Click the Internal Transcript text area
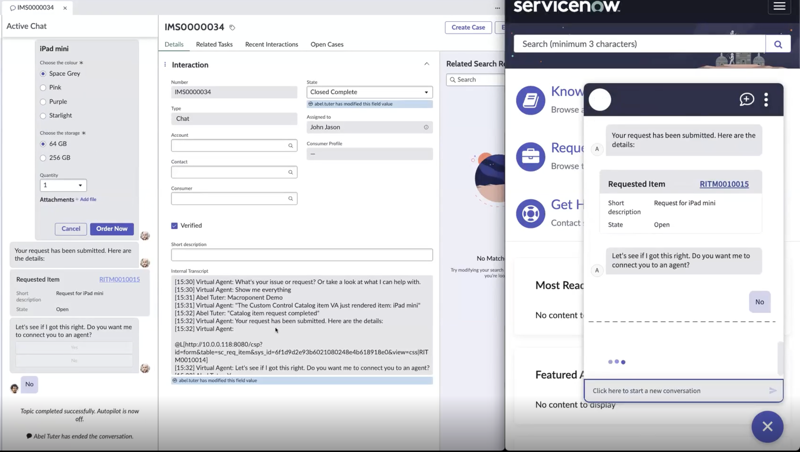 click(x=302, y=325)
